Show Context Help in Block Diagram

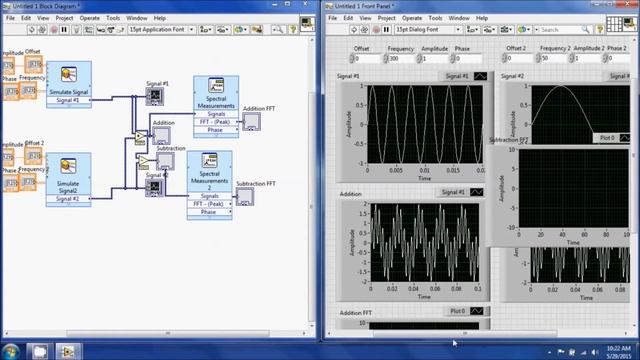293,29
